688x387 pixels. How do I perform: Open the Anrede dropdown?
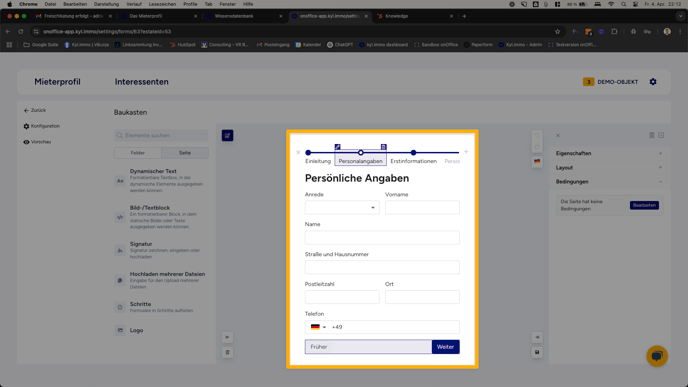click(342, 208)
